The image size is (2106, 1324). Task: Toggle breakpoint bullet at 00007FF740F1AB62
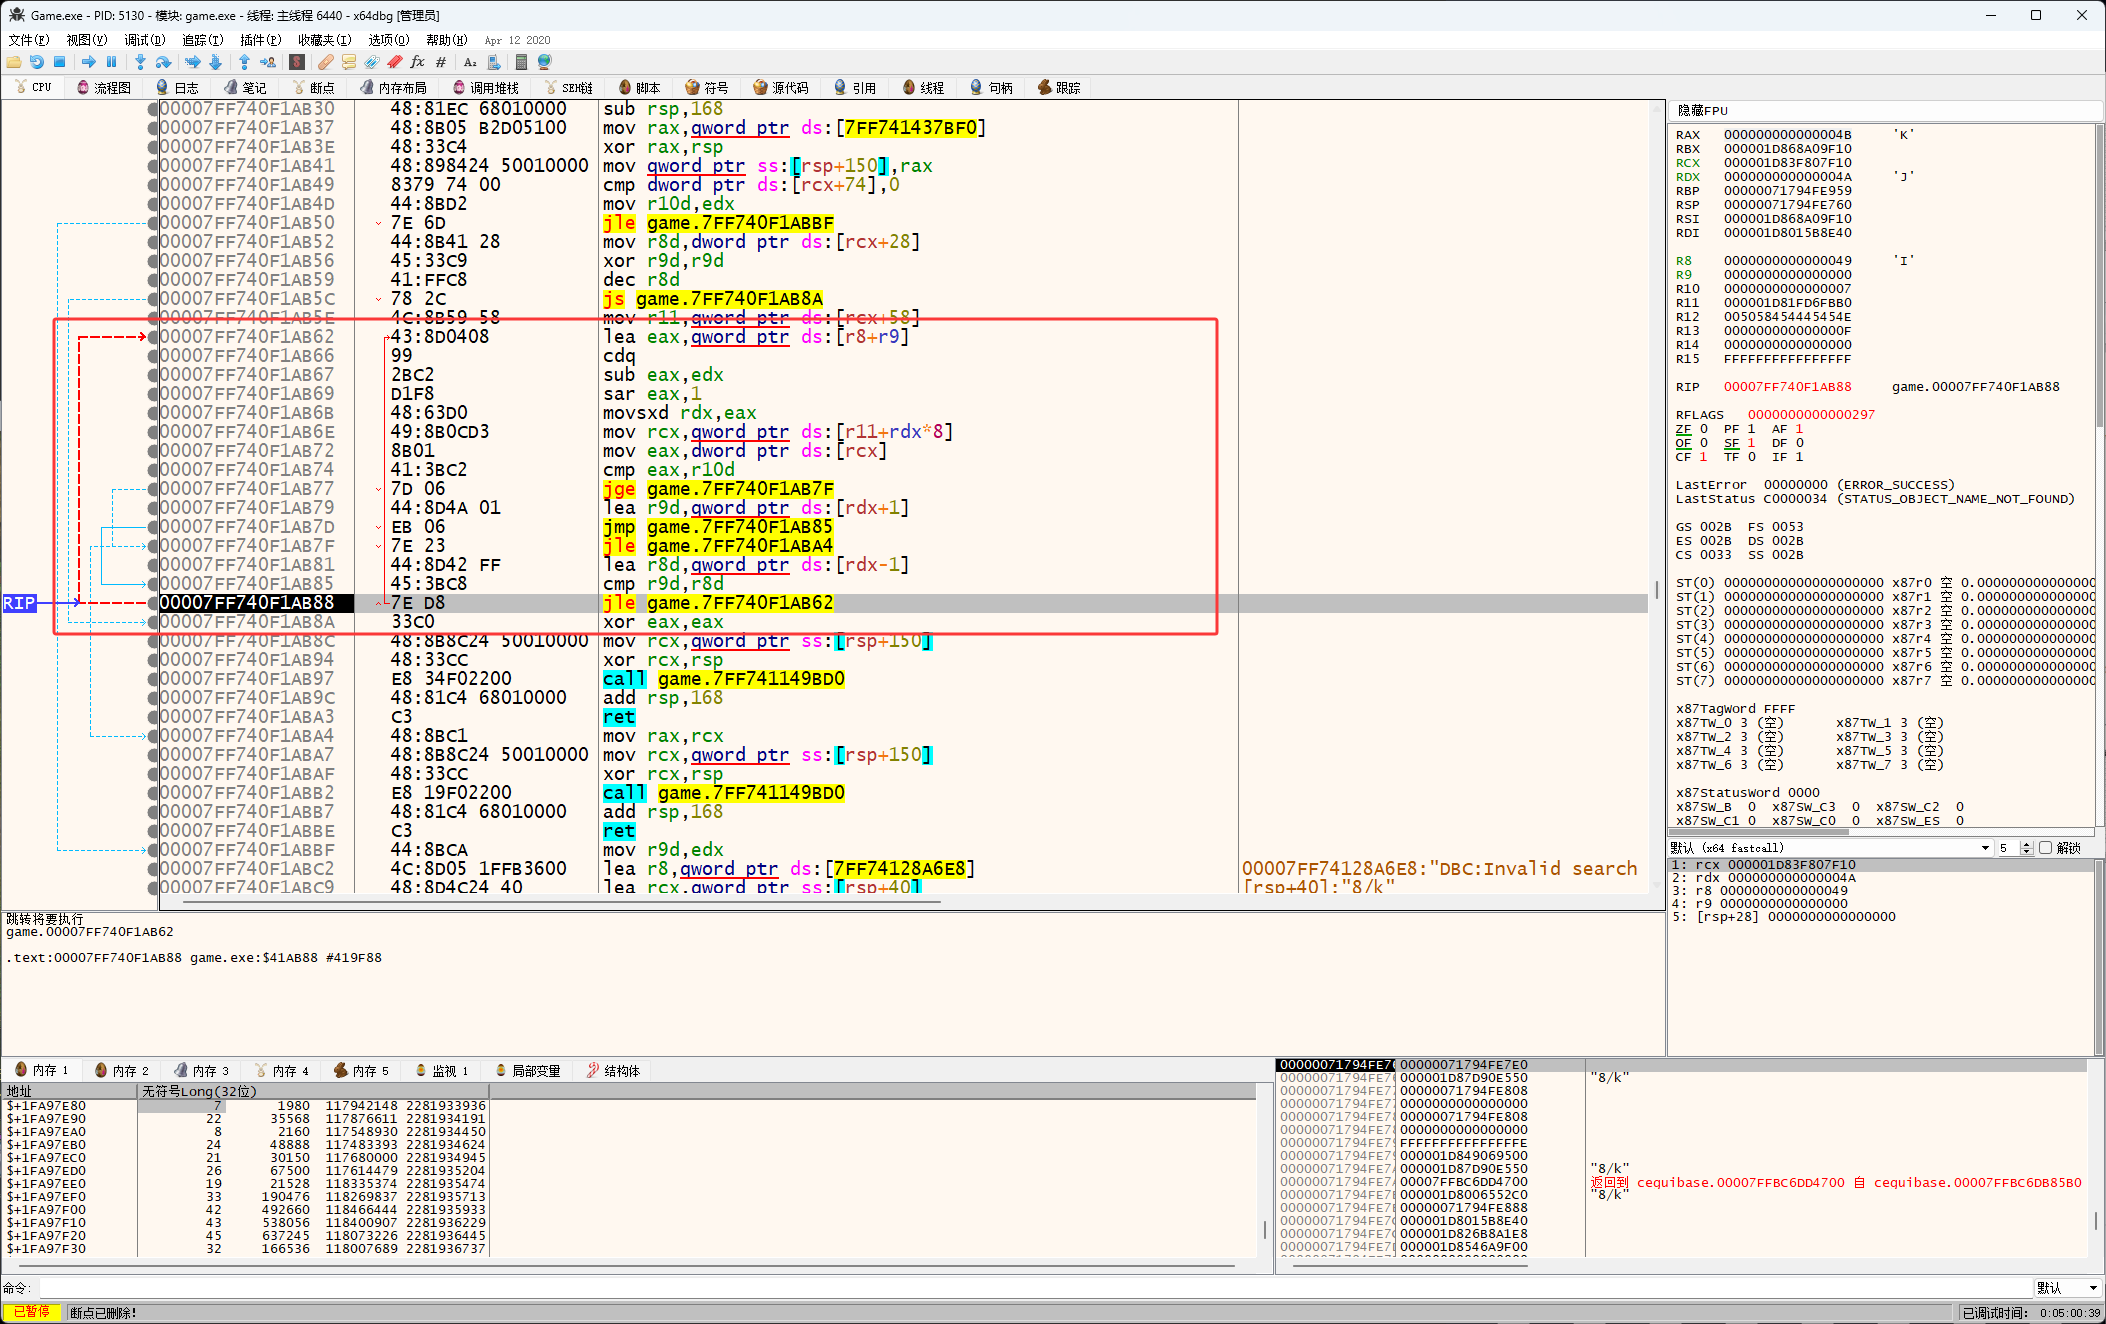[153, 337]
